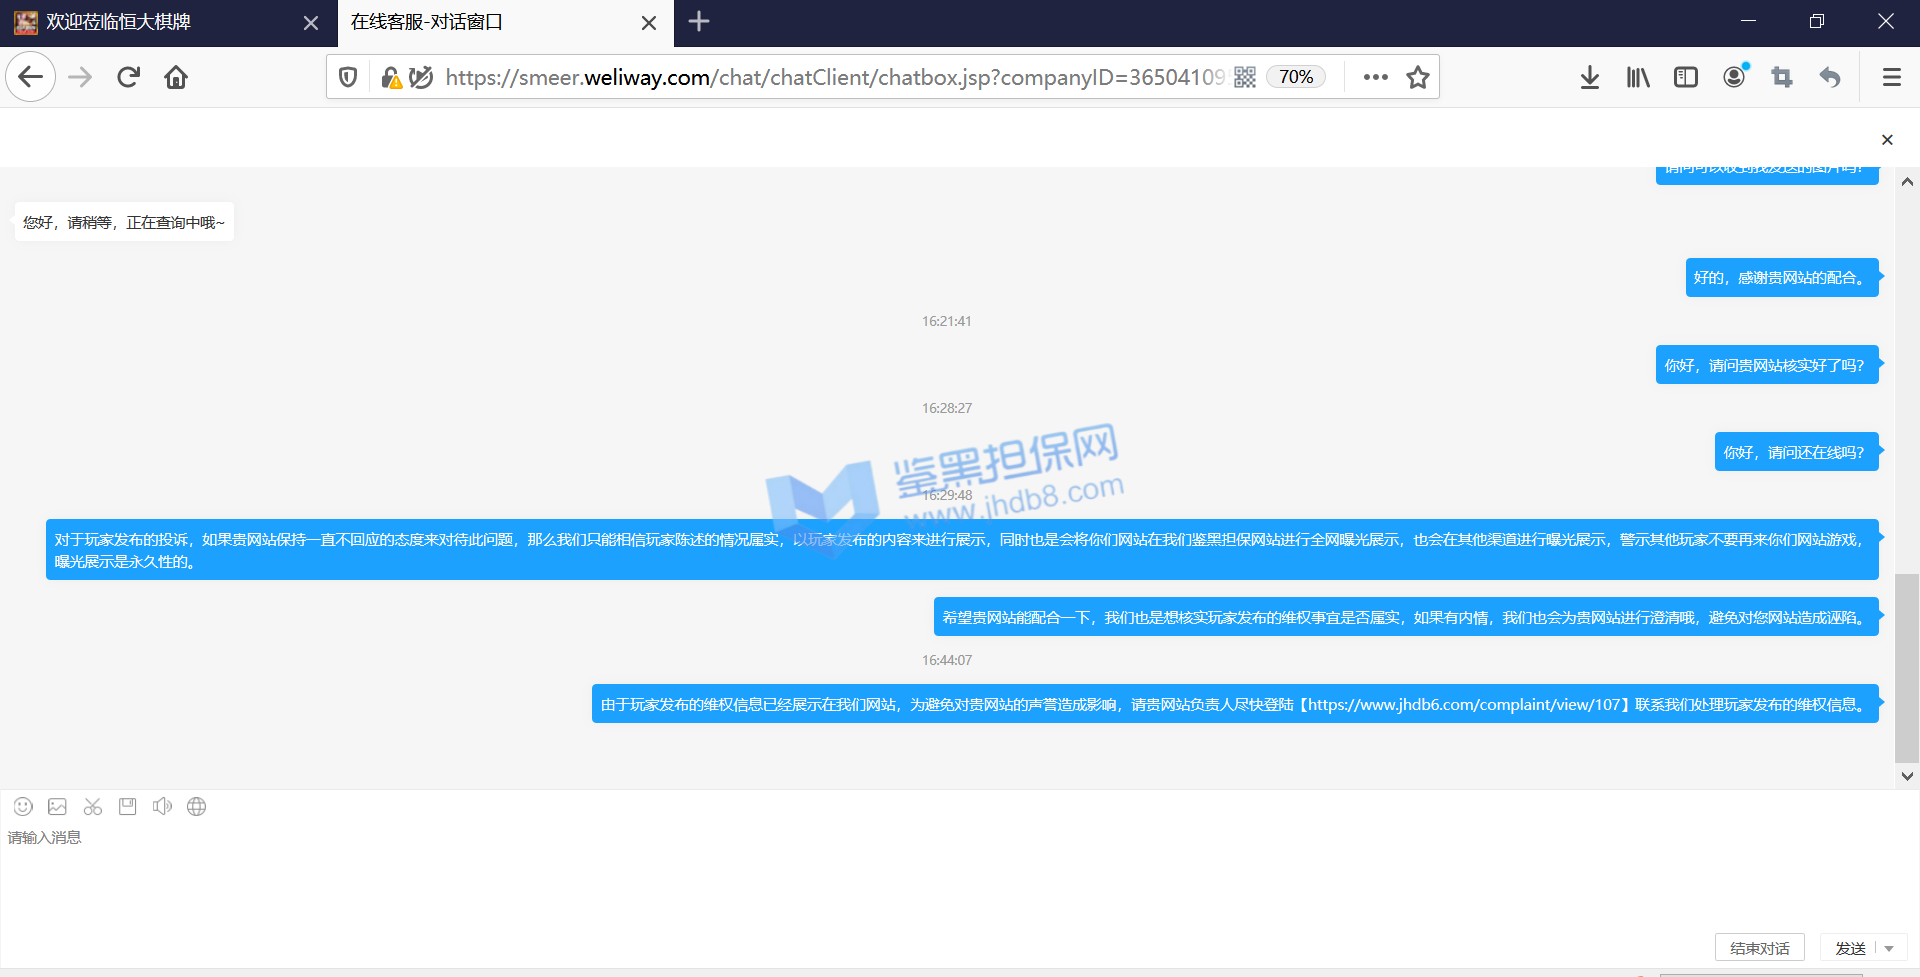1920x977 pixels.
Task: Toggle the sidebar view icon
Action: 1686,77
